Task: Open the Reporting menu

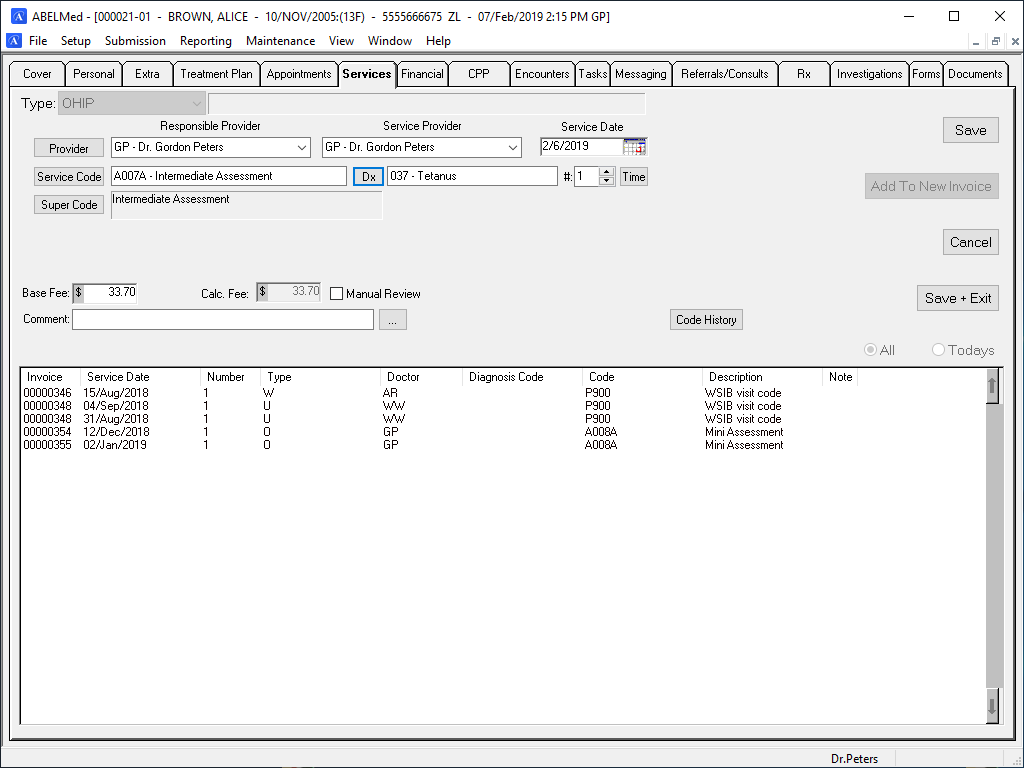Action: click(x=205, y=41)
